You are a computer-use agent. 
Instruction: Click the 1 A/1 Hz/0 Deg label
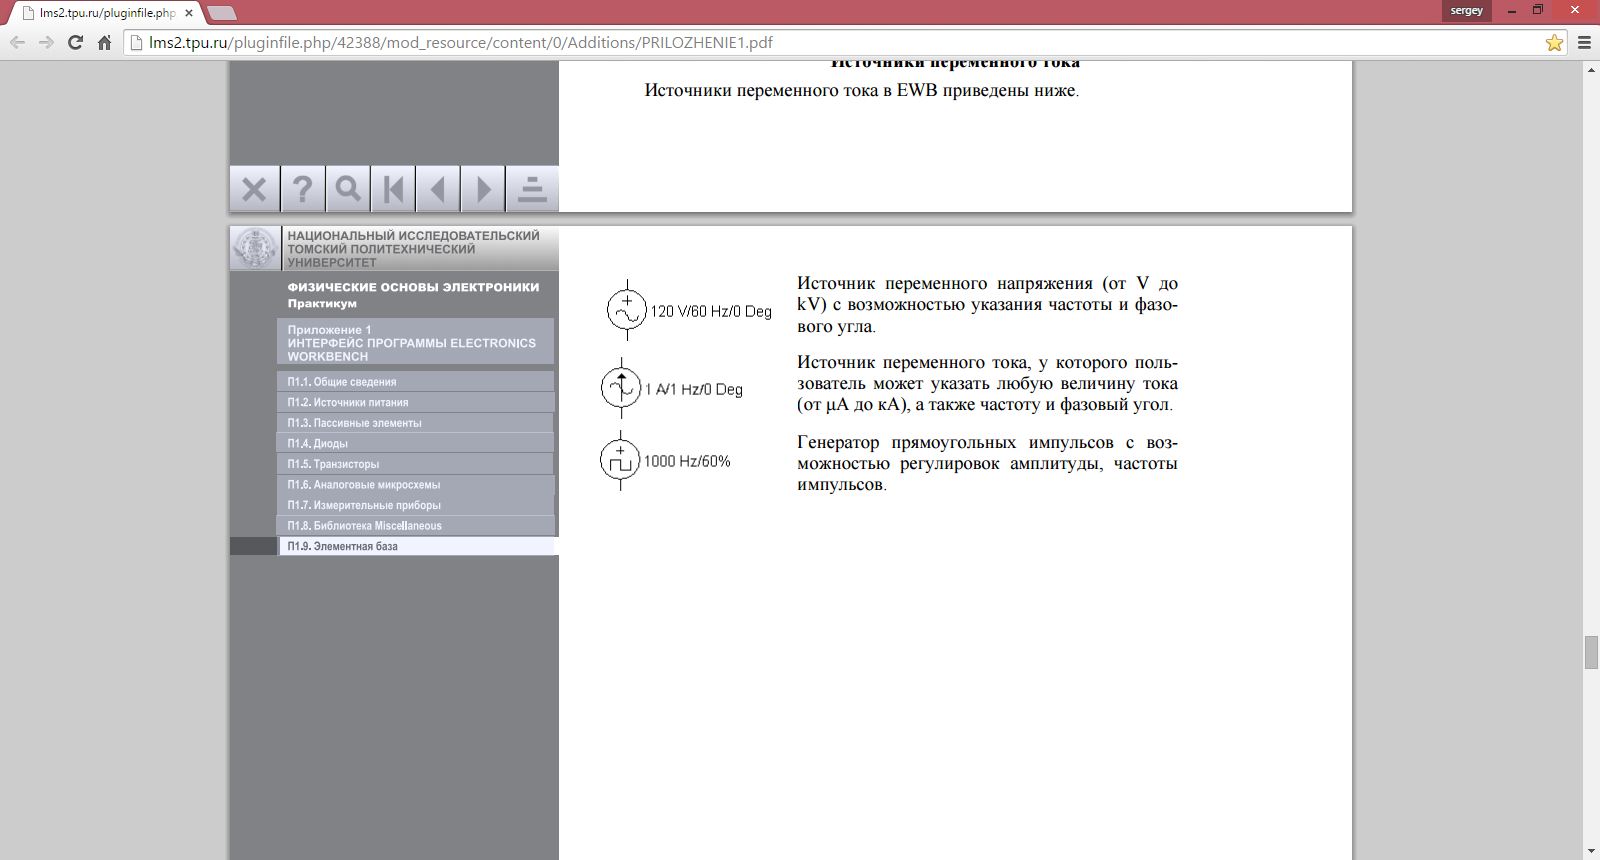coord(694,389)
